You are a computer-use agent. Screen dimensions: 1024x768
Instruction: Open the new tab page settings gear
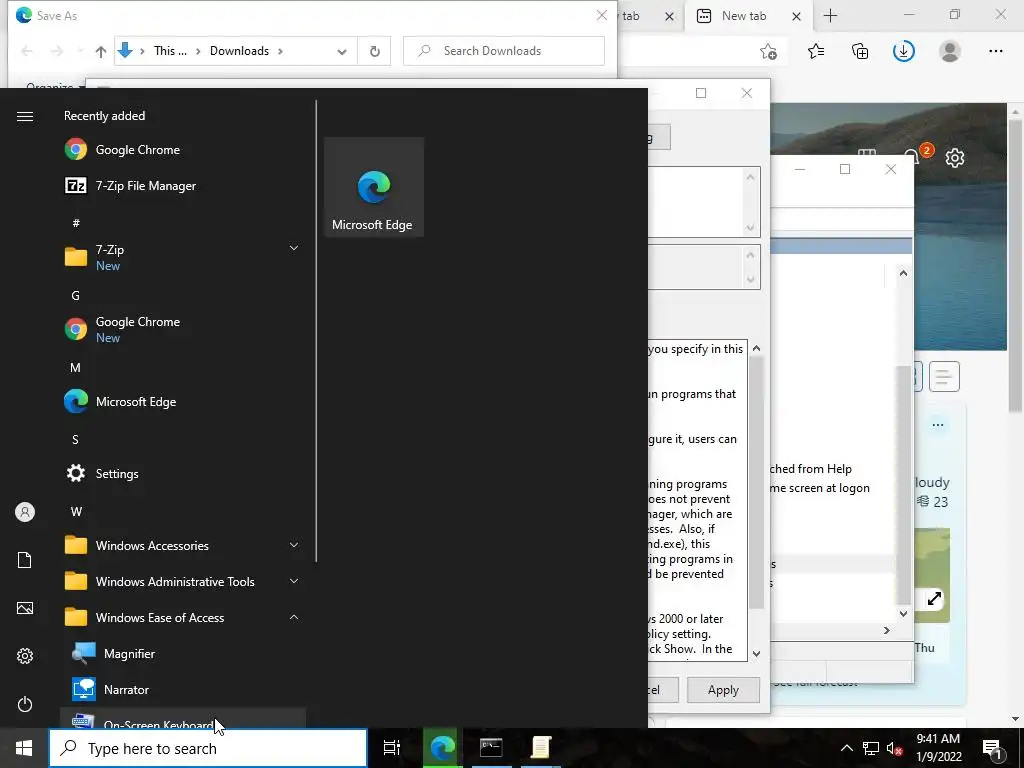955,158
